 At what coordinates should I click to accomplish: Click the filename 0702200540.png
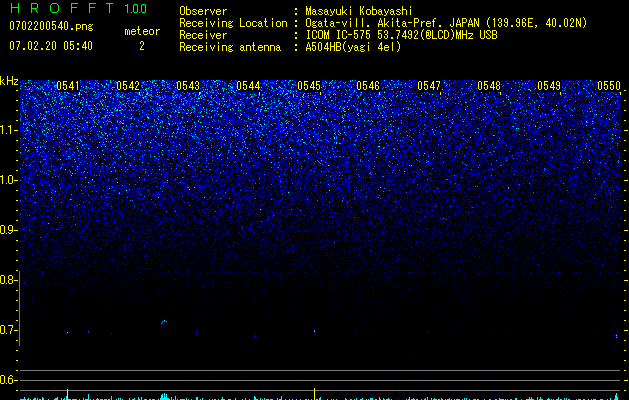51,27
